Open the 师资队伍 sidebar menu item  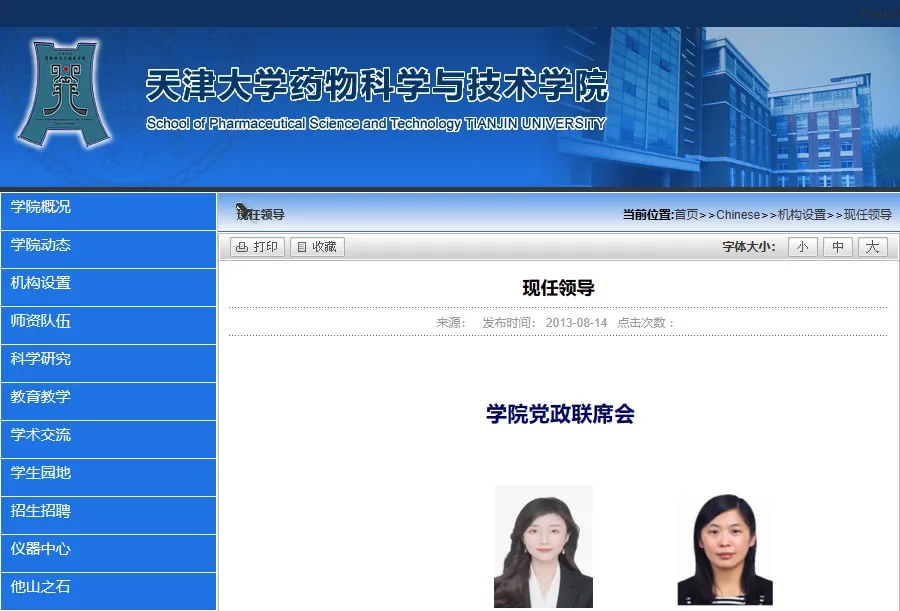pos(108,326)
